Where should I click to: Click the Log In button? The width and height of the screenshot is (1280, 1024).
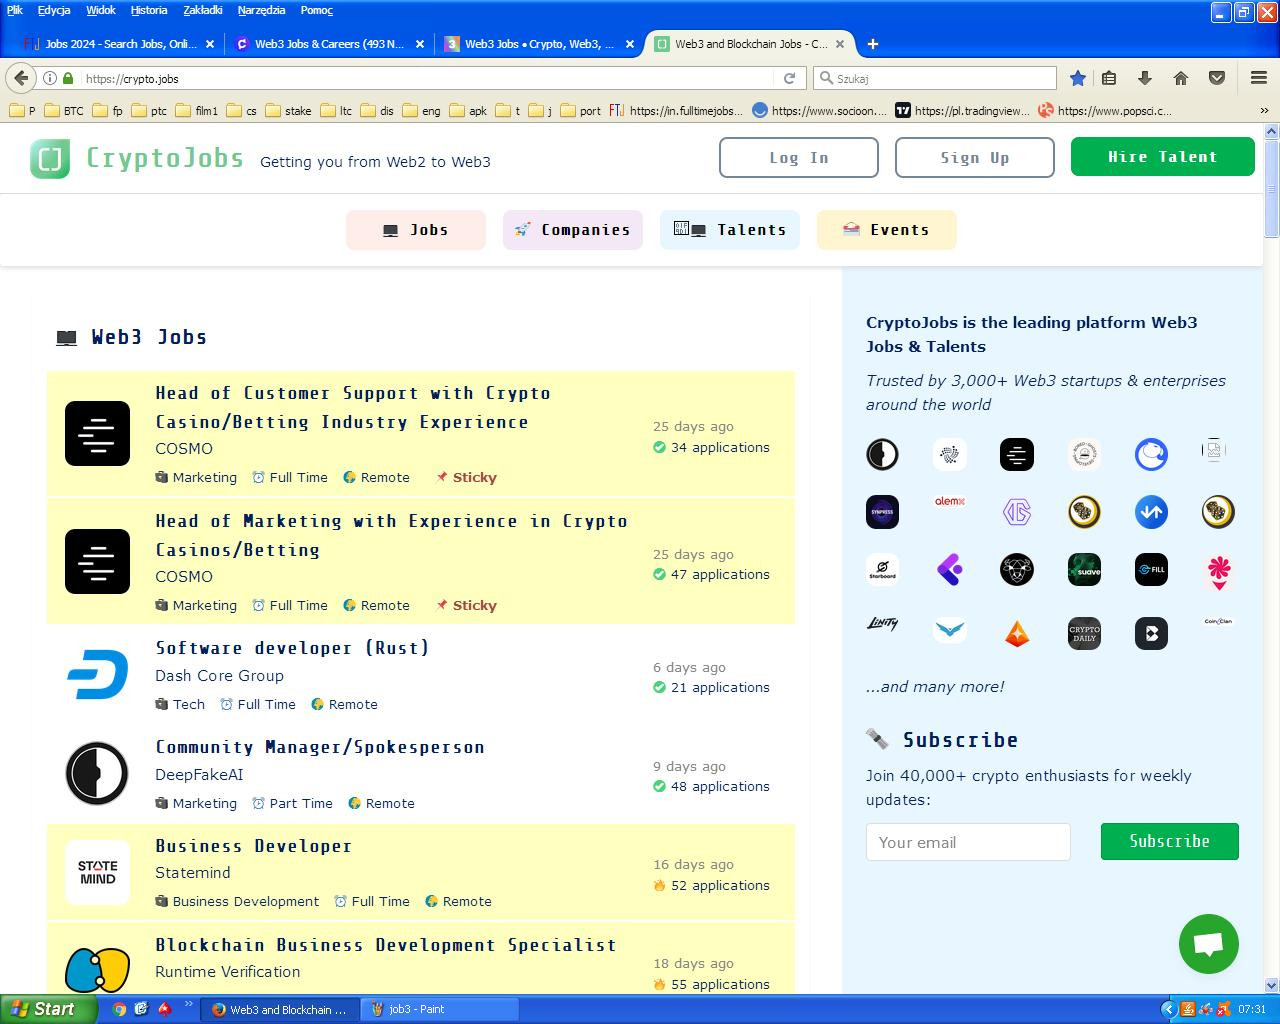point(798,158)
